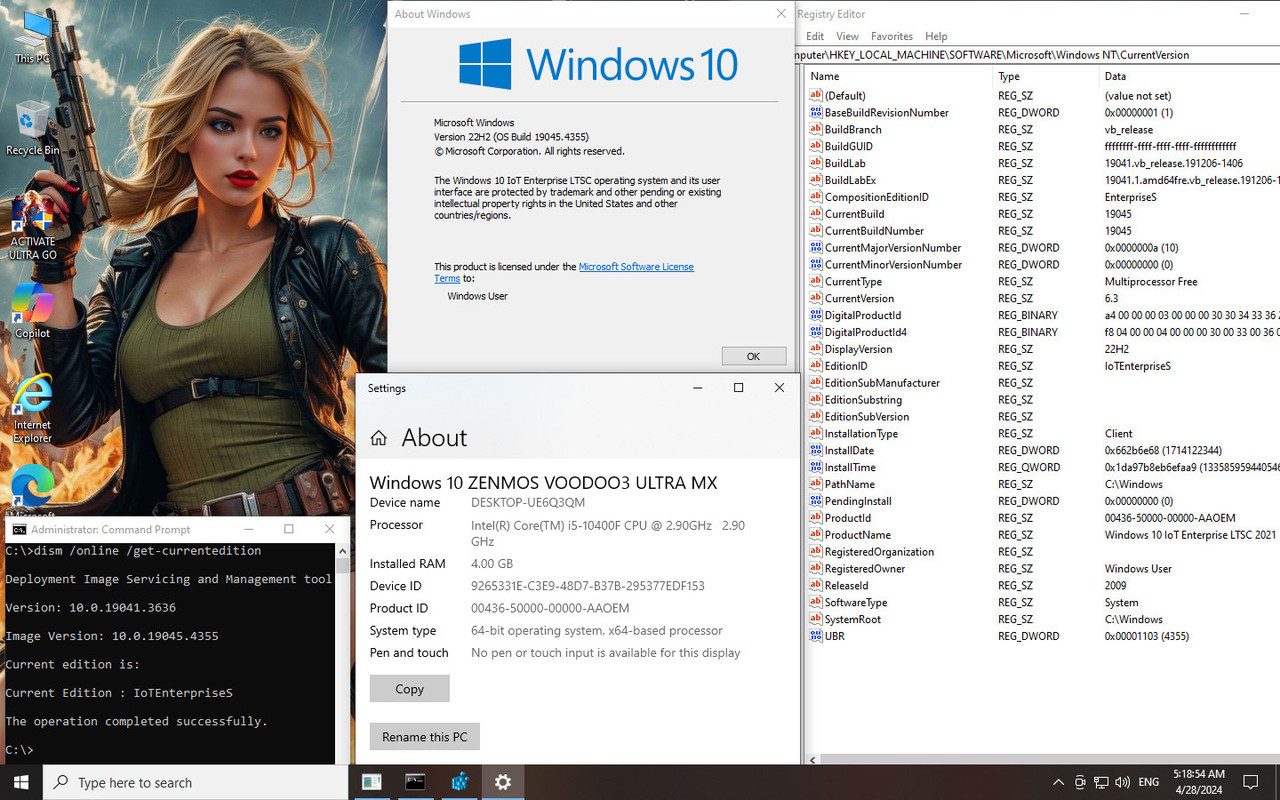Select CurrentBuild value icon
This screenshot has width=1280, height=800.
(x=815, y=214)
